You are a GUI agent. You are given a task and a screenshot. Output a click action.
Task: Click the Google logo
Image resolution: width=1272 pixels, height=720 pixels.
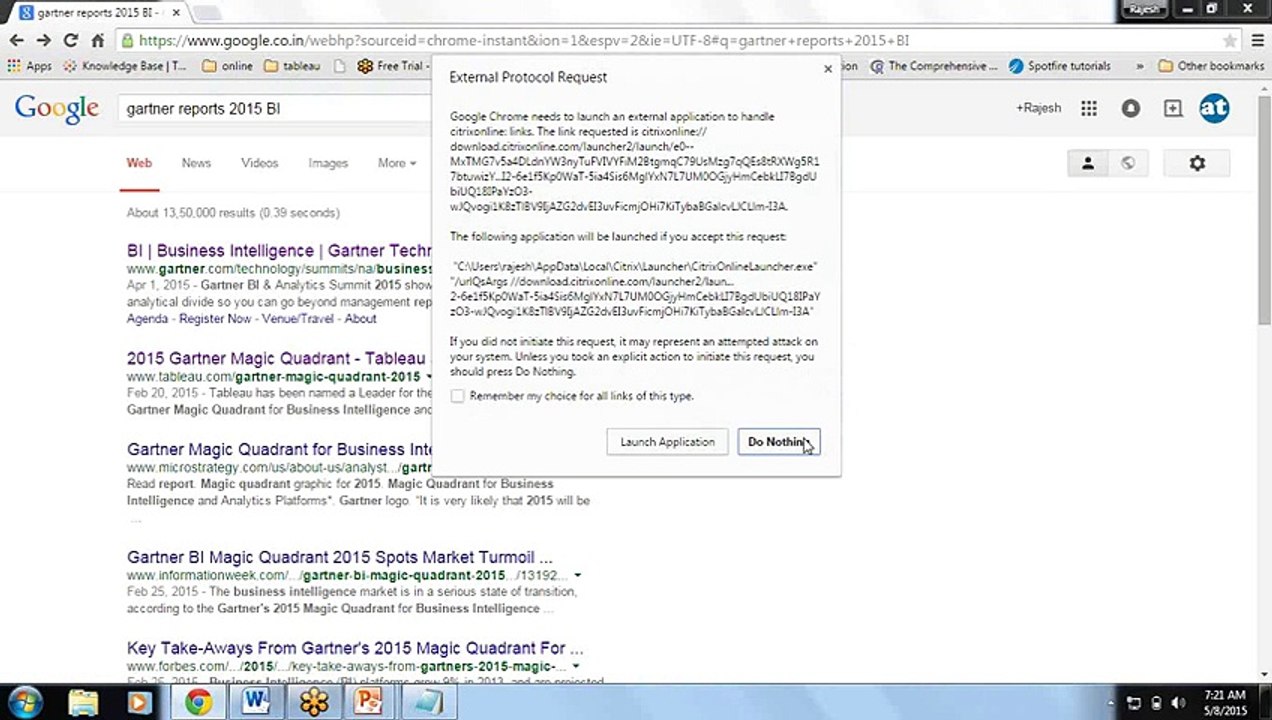pos(56,108)
